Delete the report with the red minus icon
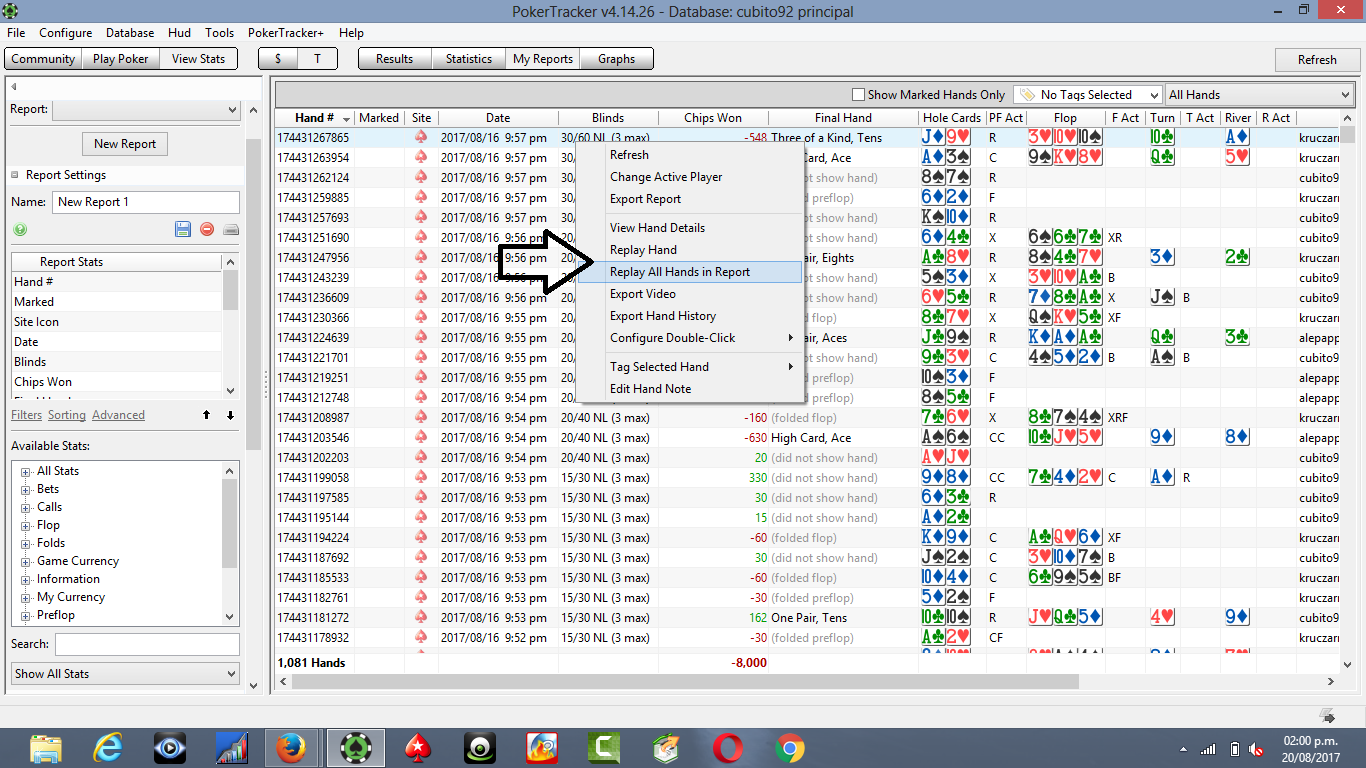This screenshot has width=1366, height=768. coord(207,229)
